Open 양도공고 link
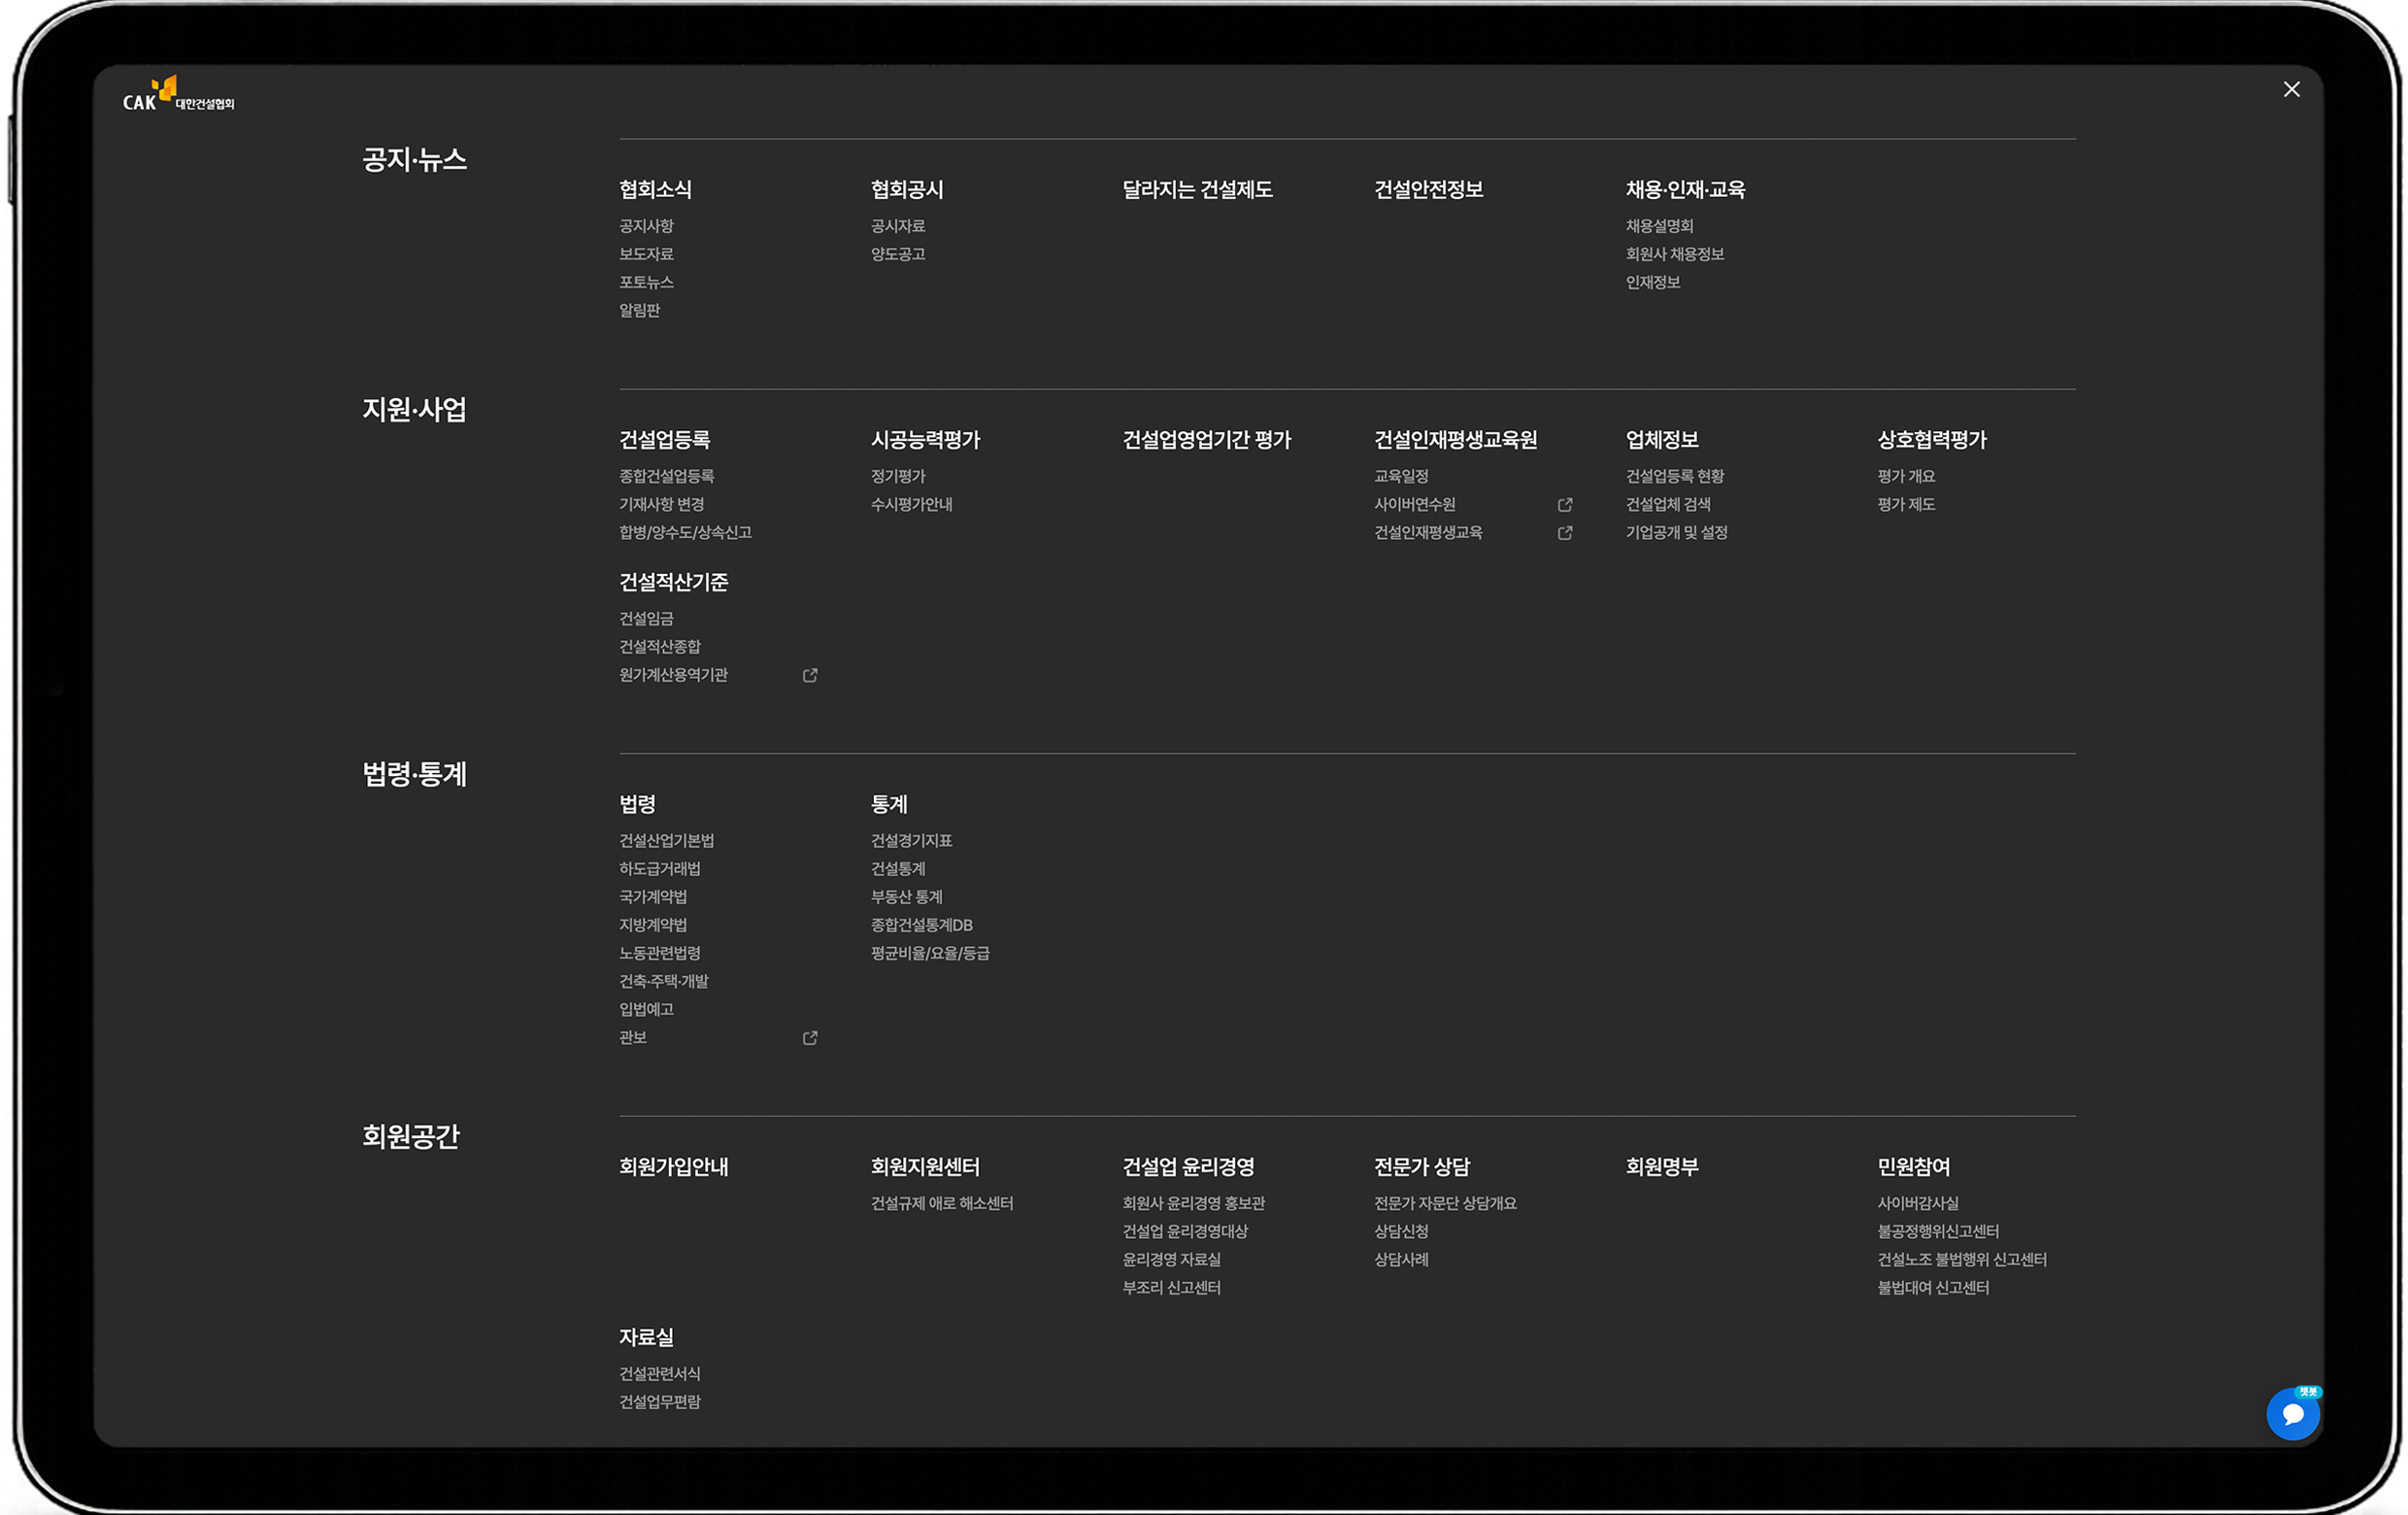 pos(898,255)
